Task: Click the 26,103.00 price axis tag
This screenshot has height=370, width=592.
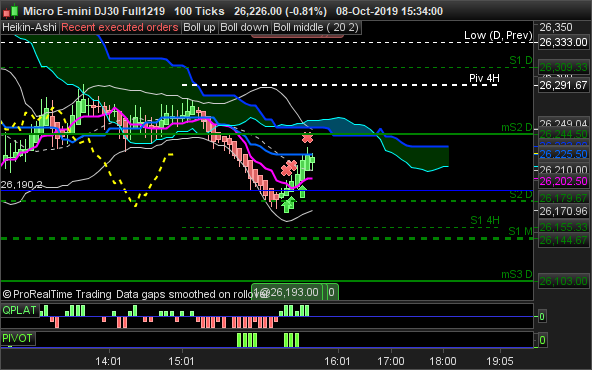Action: (563, 281)
